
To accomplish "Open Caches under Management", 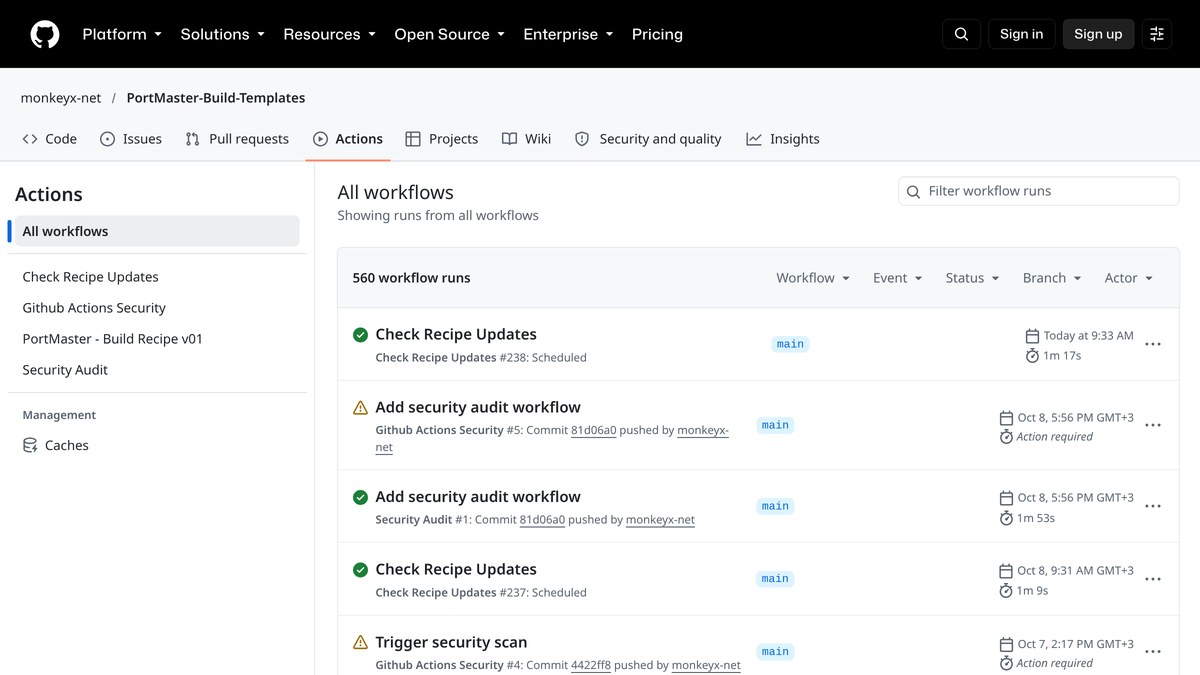I will [157, 445].
